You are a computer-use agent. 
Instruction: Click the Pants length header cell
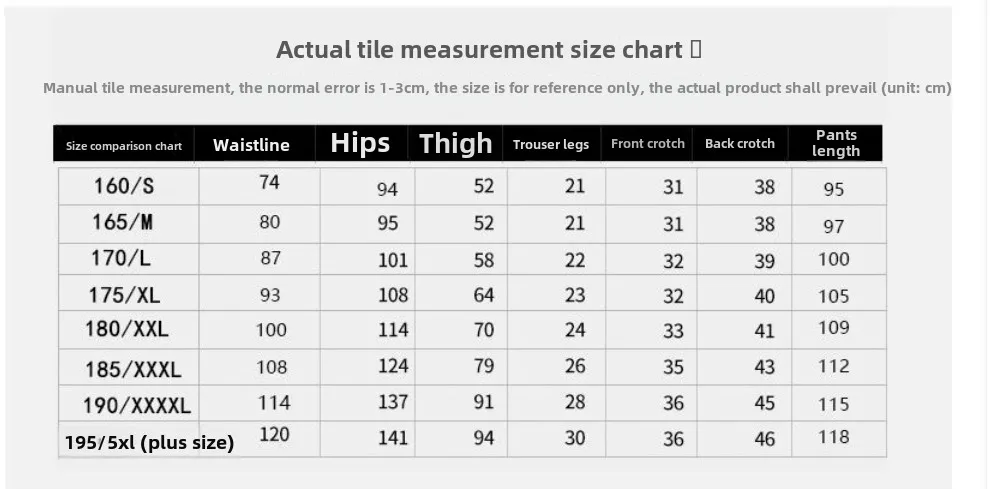(x=836, y=143)
